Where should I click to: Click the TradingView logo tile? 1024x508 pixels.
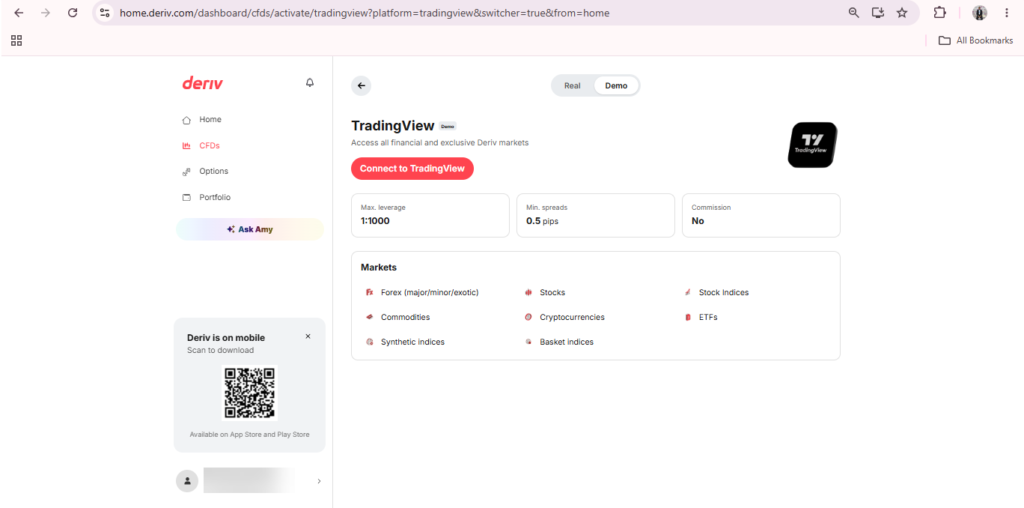[812, 145]
